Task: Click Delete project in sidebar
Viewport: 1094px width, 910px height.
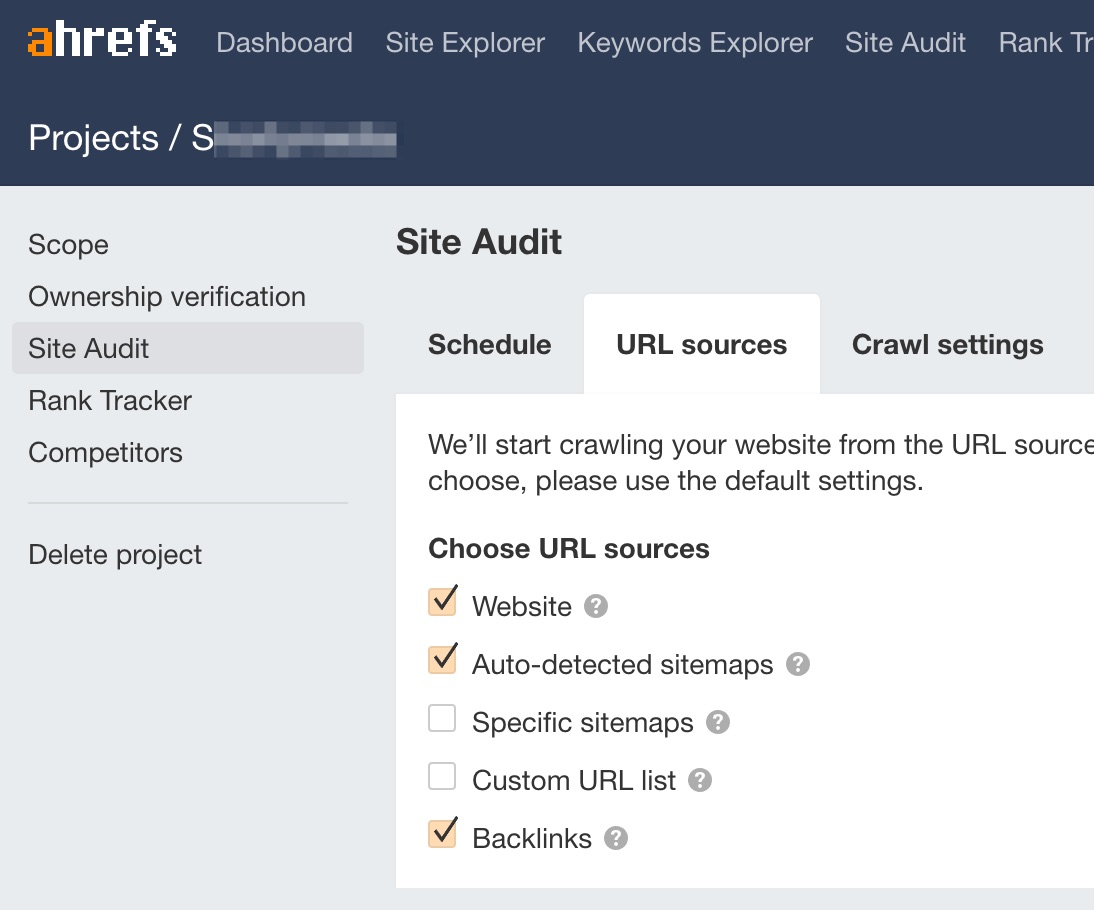Action: click(115, 555)
